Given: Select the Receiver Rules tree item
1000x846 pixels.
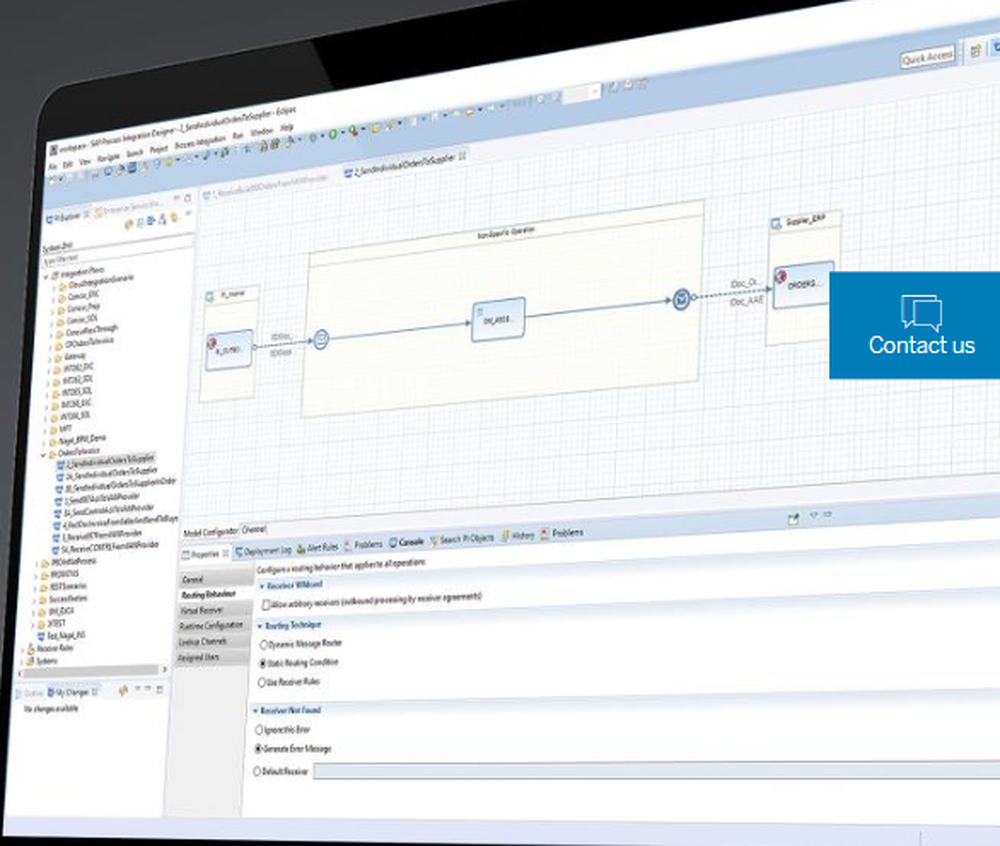Looking at the screenshot, I should pos(51,648).
